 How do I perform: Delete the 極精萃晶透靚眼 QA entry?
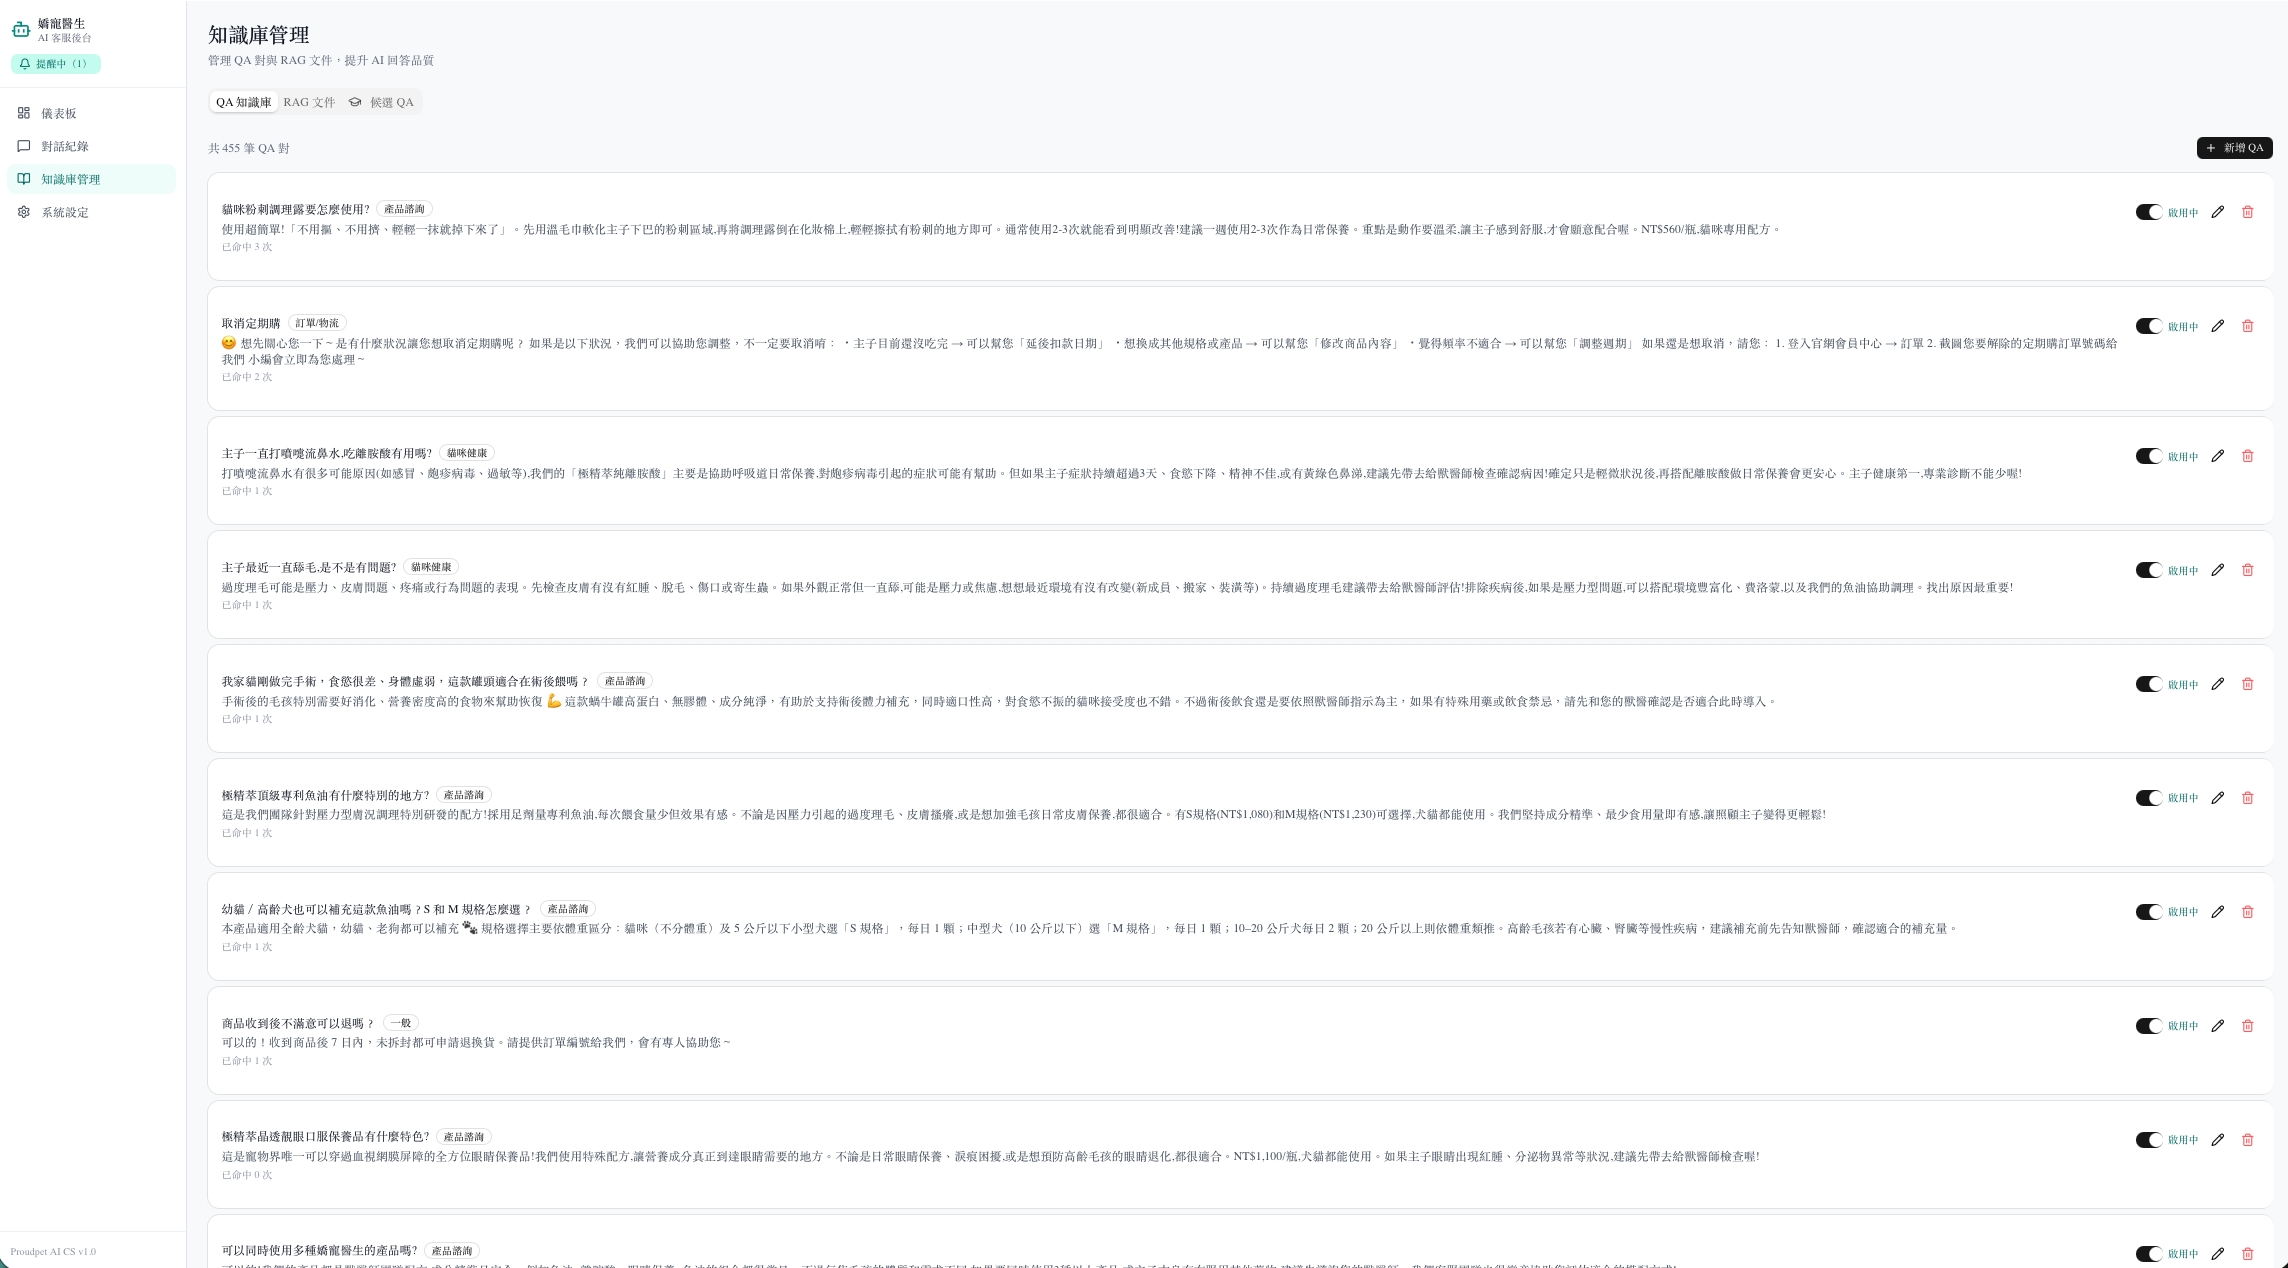tap(2247, 1140)
